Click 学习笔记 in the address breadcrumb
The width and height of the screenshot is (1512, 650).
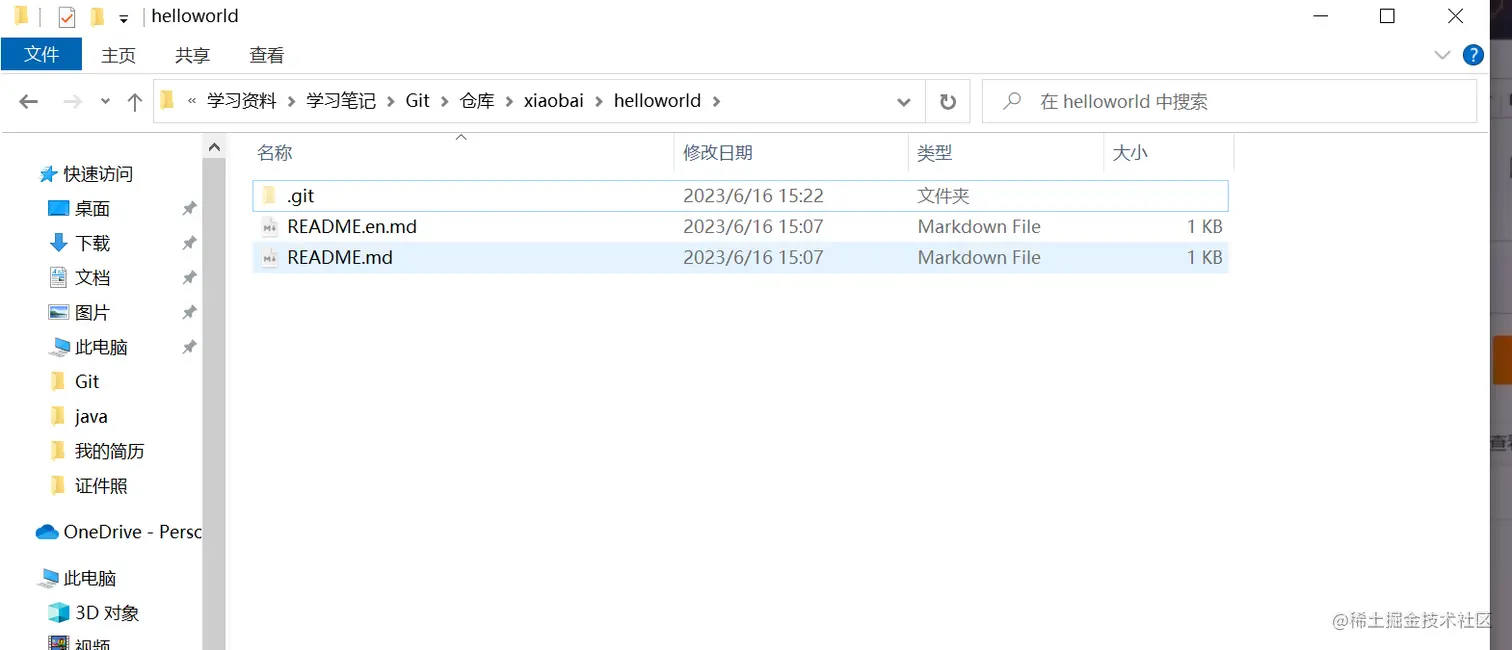tap(341, 101)
